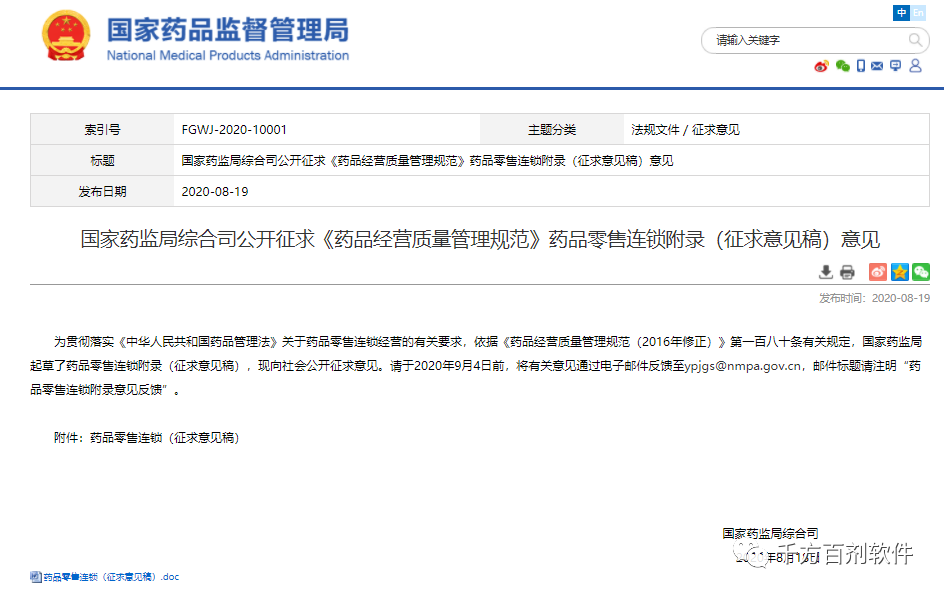Download the article using download icon
944x595 pixels.
tap(826, 272)
